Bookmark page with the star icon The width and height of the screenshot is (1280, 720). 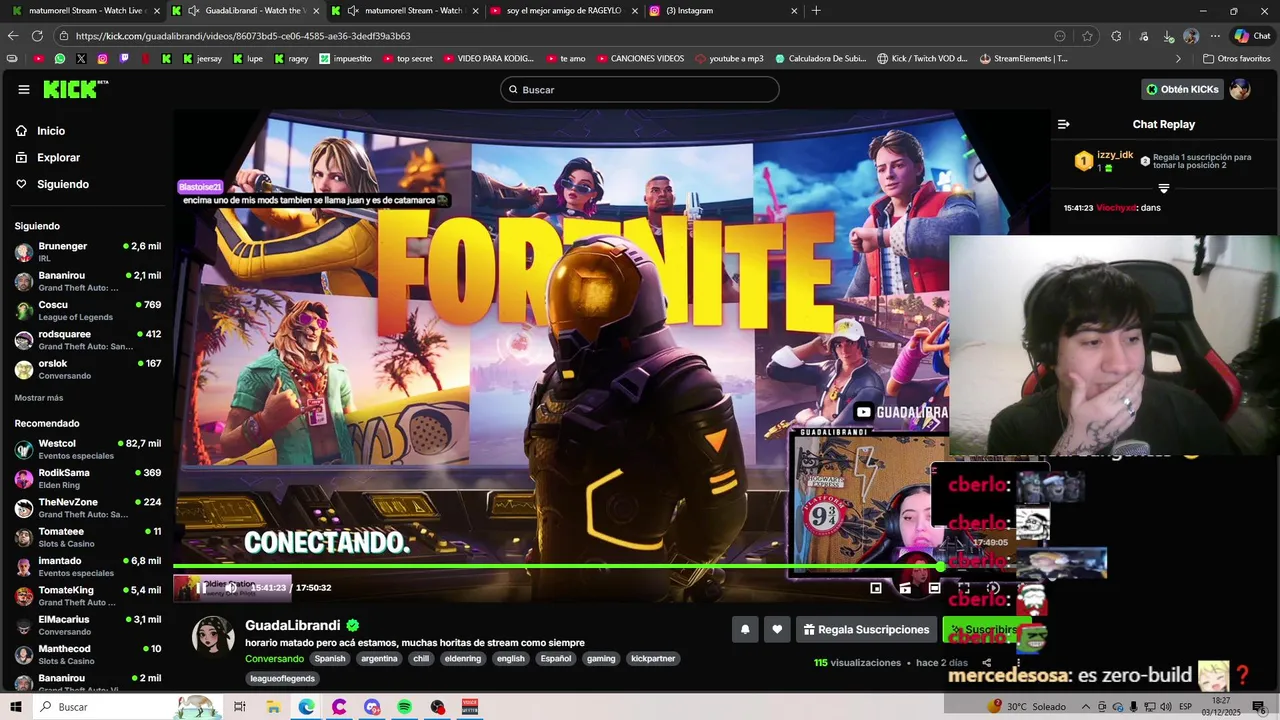pos(1087,36)
